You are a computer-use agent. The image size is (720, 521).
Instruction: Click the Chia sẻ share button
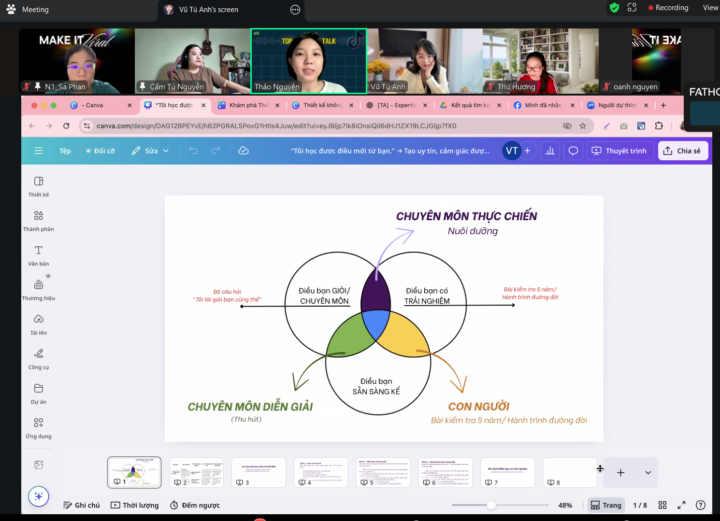[683, 151]
